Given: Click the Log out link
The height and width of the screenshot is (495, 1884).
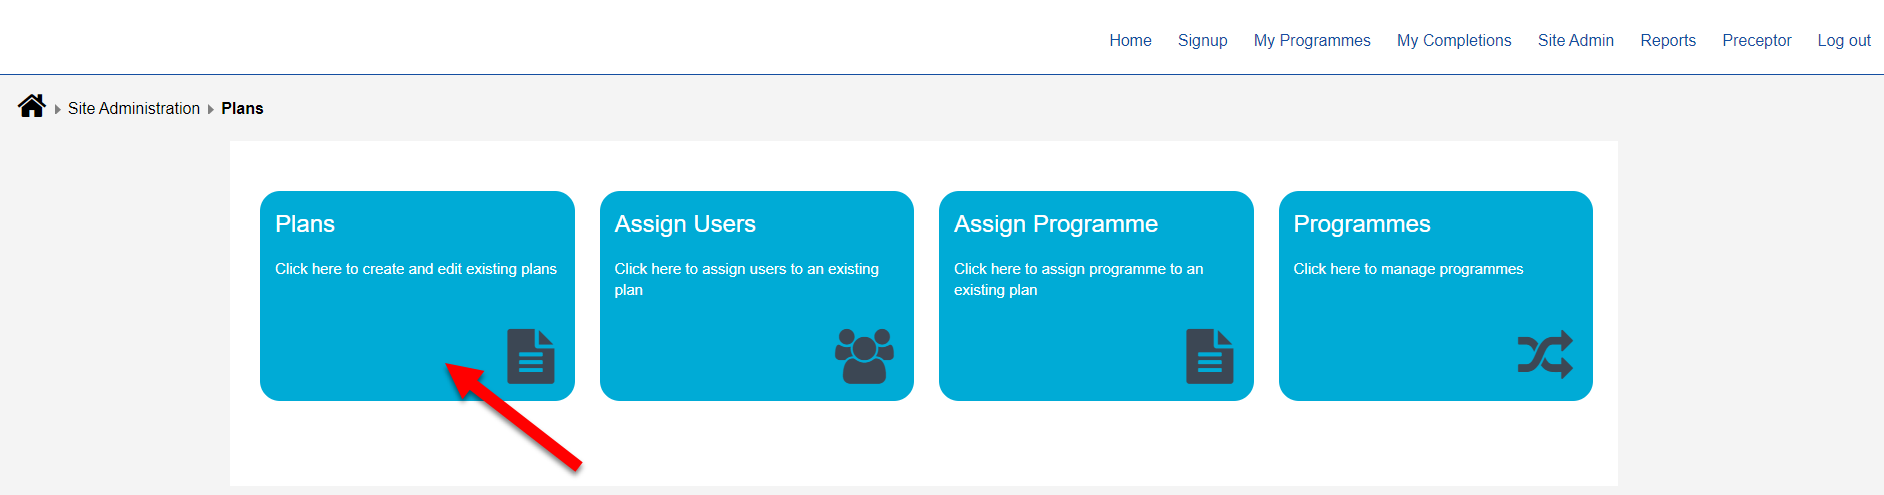Looking at the screenshot, I should [1844, 40].
